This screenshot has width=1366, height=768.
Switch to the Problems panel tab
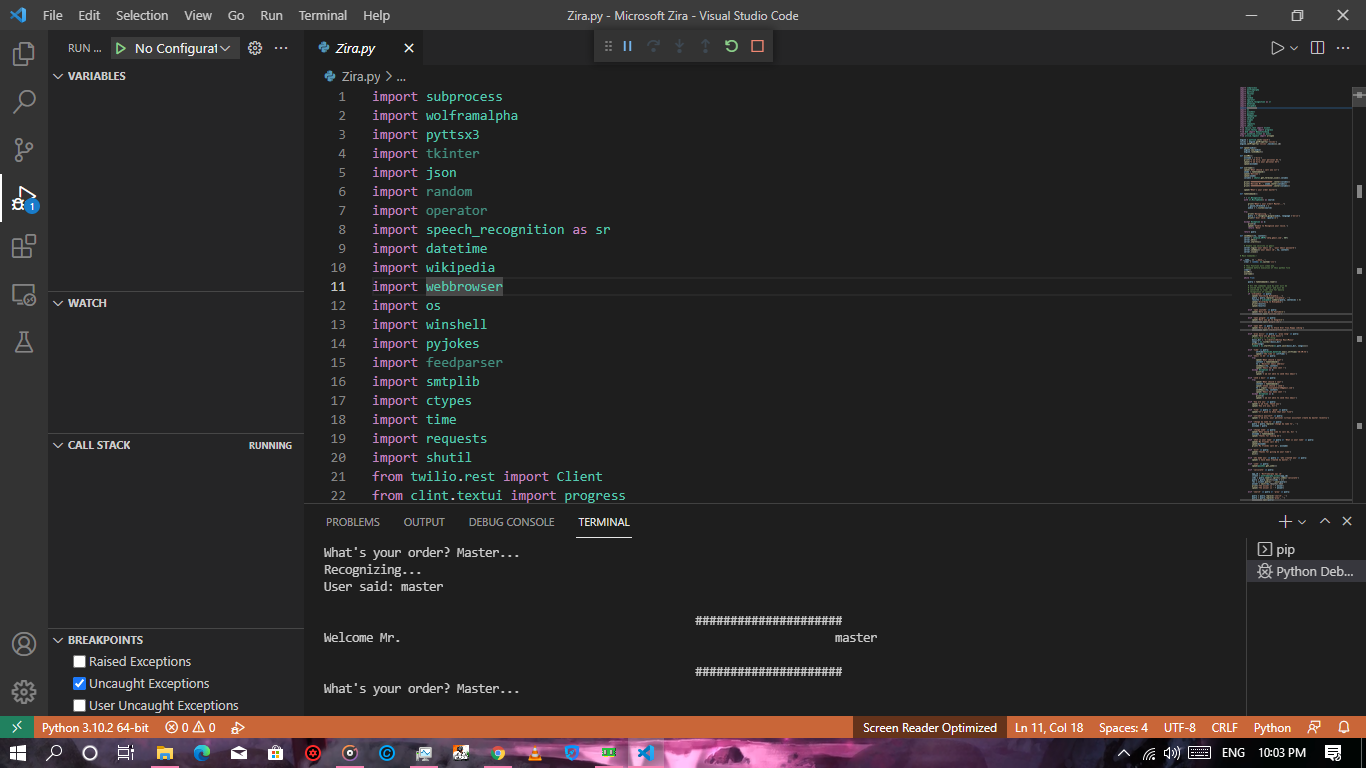click(x=353, y=522)
